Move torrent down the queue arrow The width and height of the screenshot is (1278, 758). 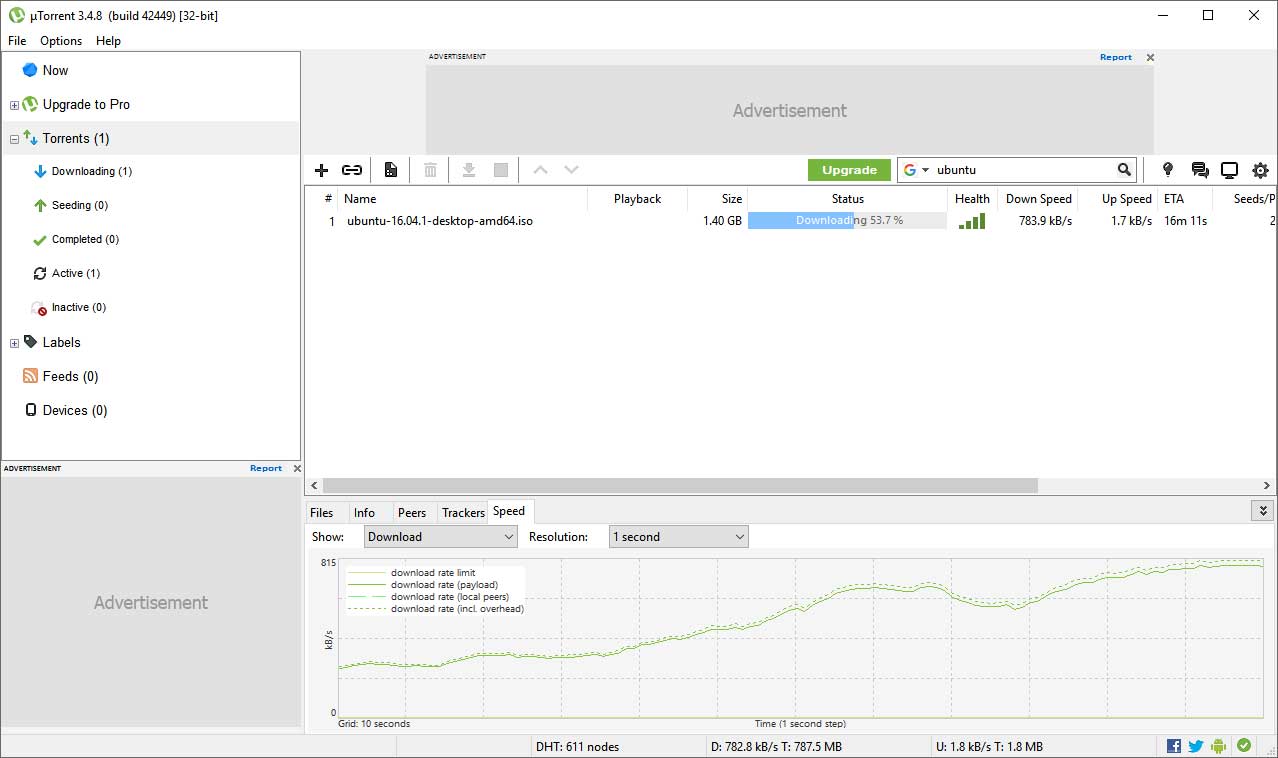571,171
